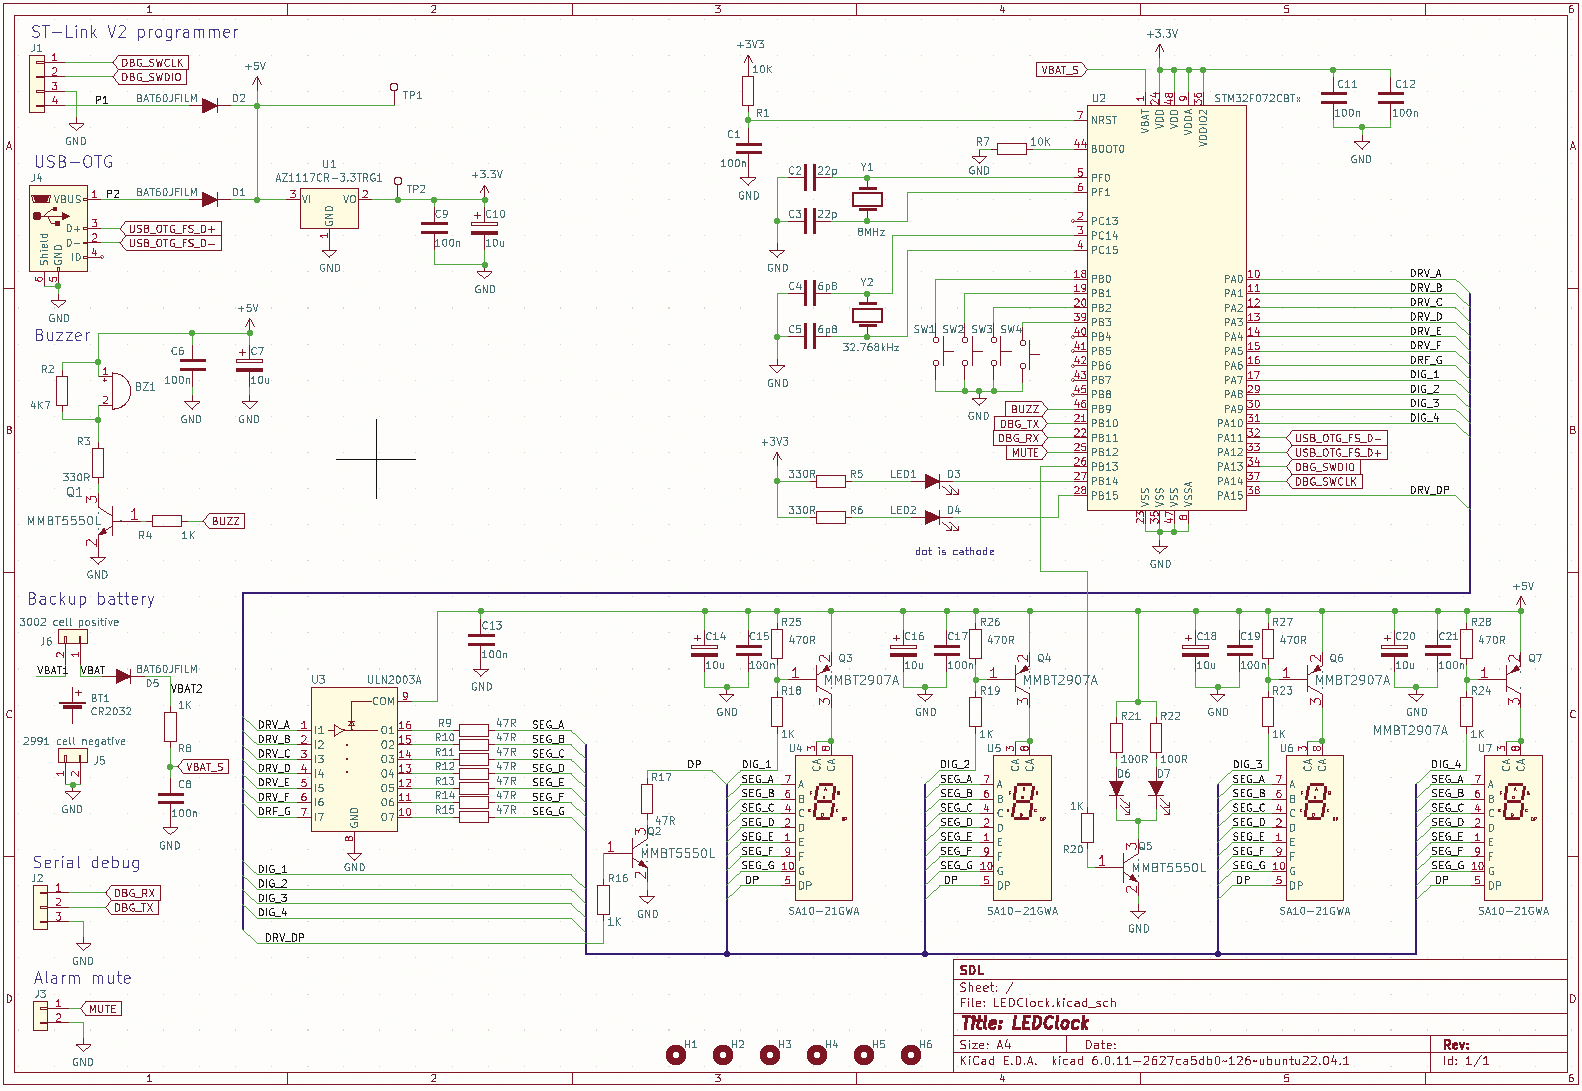Click the H6 mounting hole

pyautogui.click(x=911, y=1054)
